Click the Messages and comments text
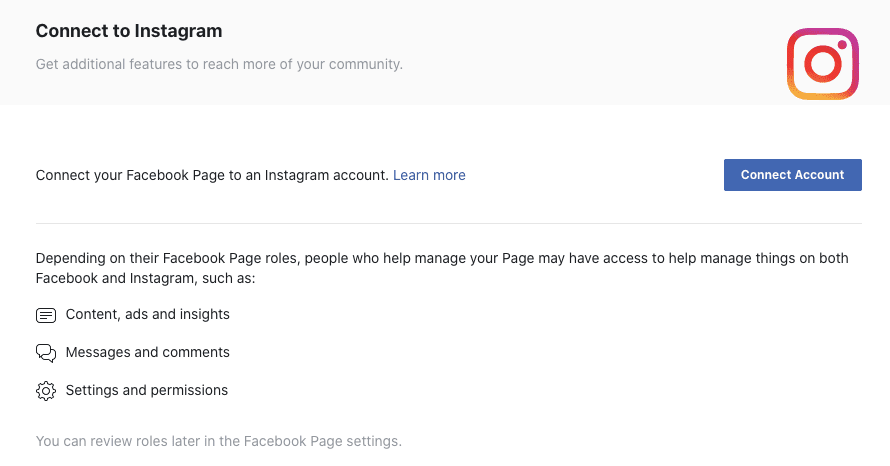 (148, 352)
